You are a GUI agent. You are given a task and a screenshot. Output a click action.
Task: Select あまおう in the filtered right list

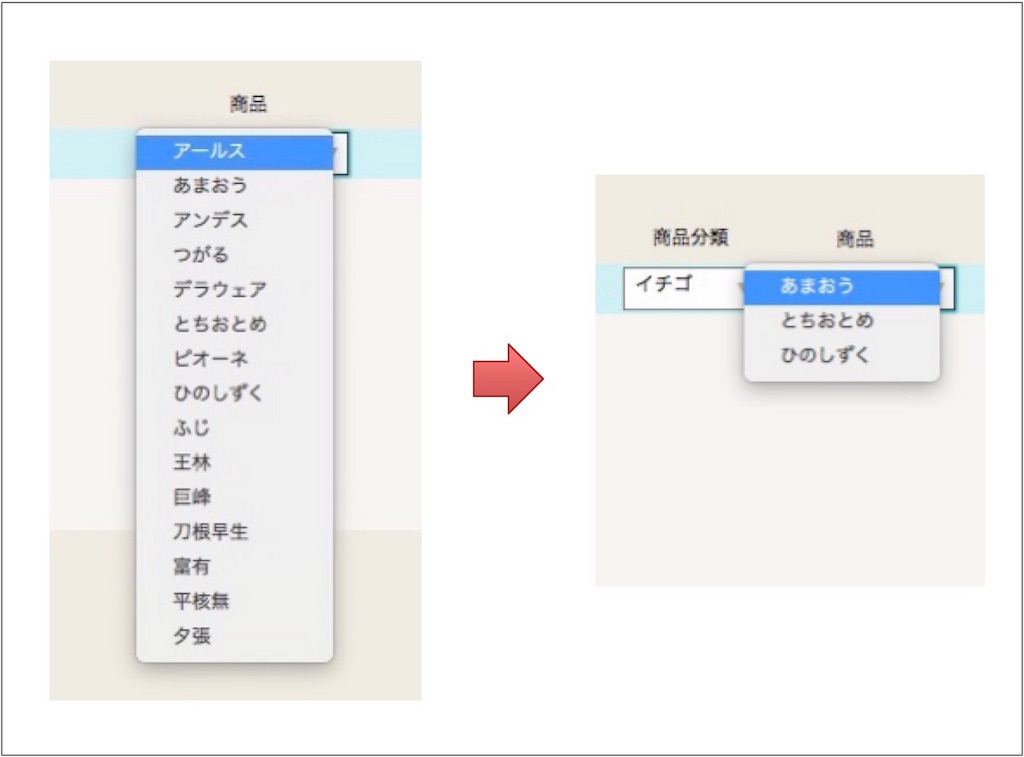pos(842,287)
